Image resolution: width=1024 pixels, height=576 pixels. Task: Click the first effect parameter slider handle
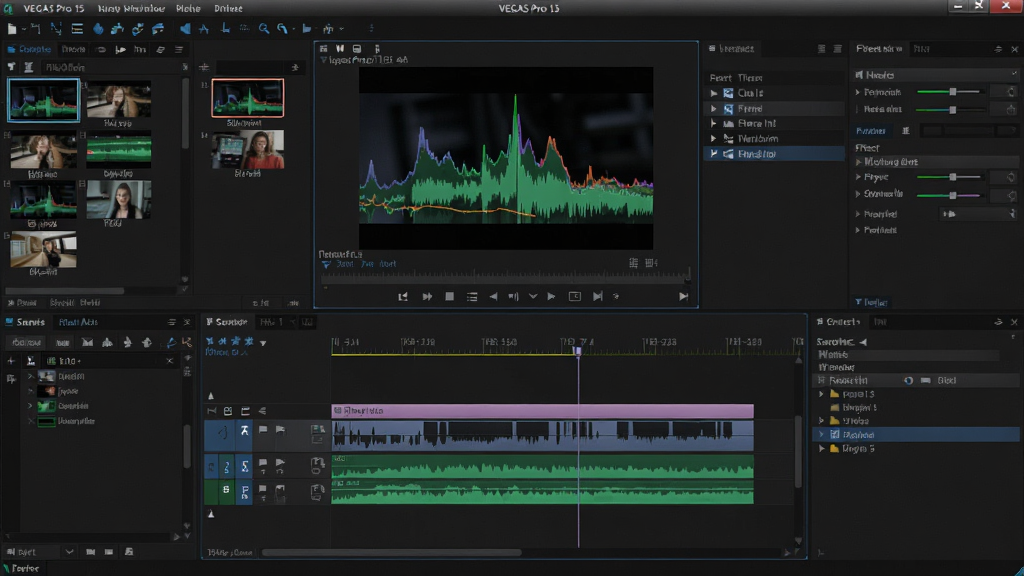(x=953, y=92)
